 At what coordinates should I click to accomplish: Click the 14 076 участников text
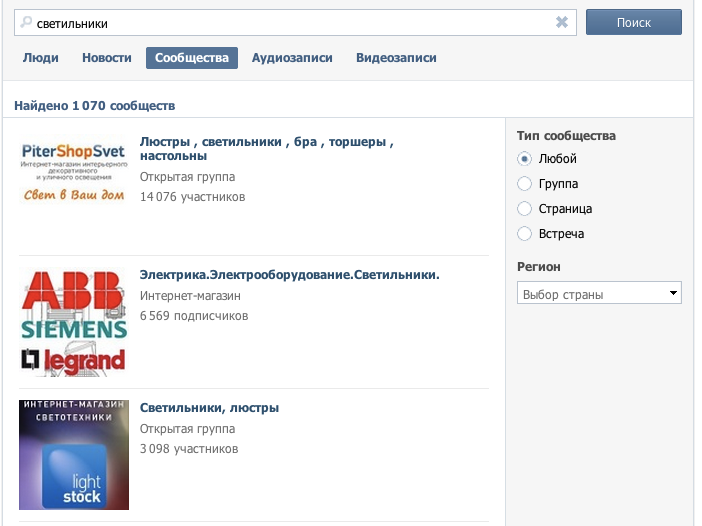click(x=193, y=197)
